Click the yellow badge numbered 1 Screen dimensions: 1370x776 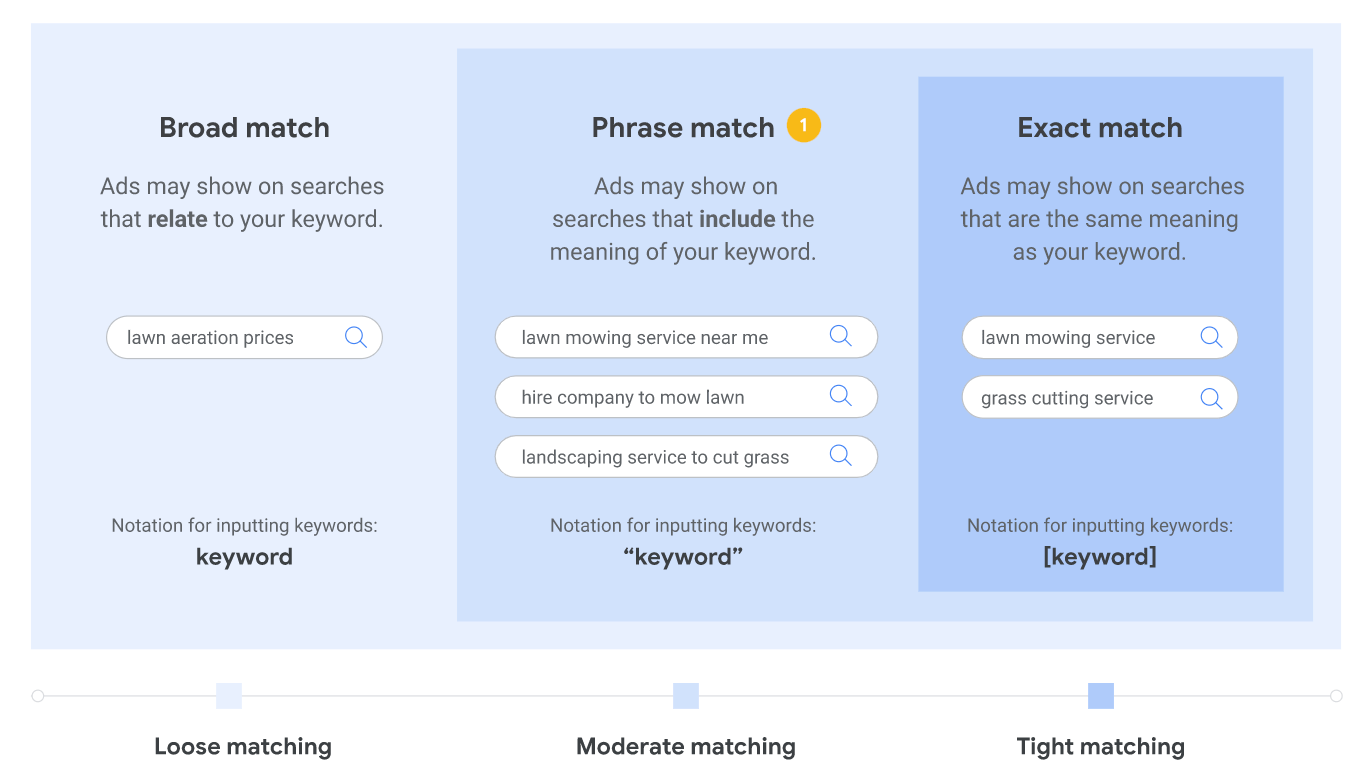coord(803,126)
